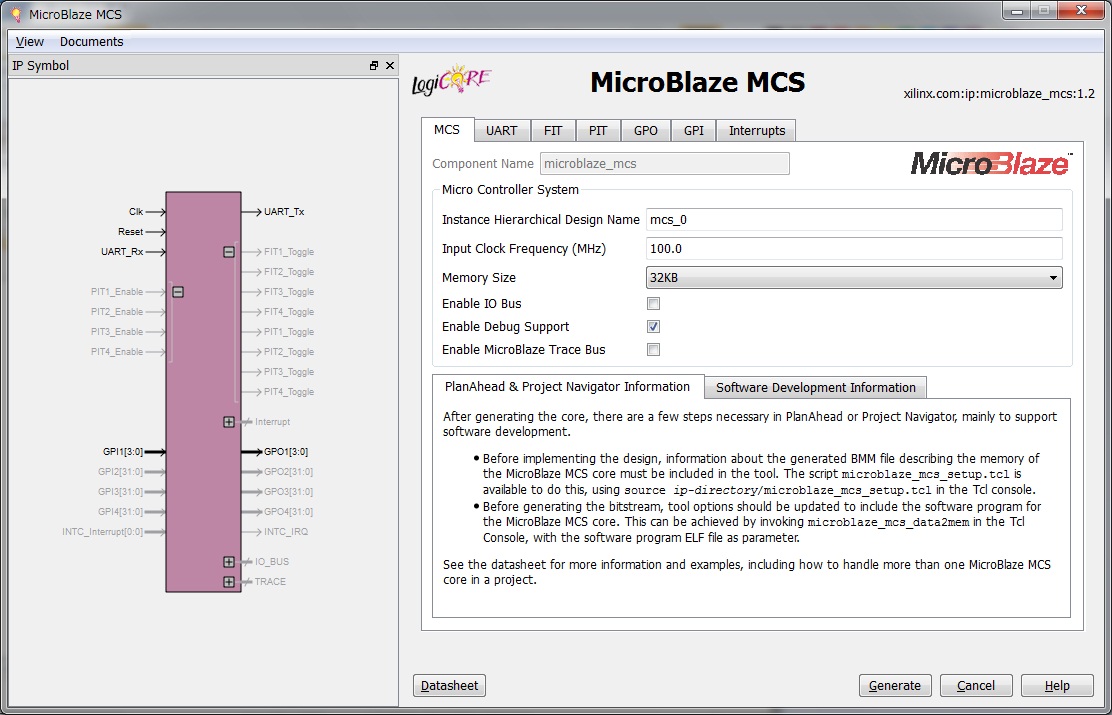
Task: Open the Documents menu
Action: coord(91,42)
